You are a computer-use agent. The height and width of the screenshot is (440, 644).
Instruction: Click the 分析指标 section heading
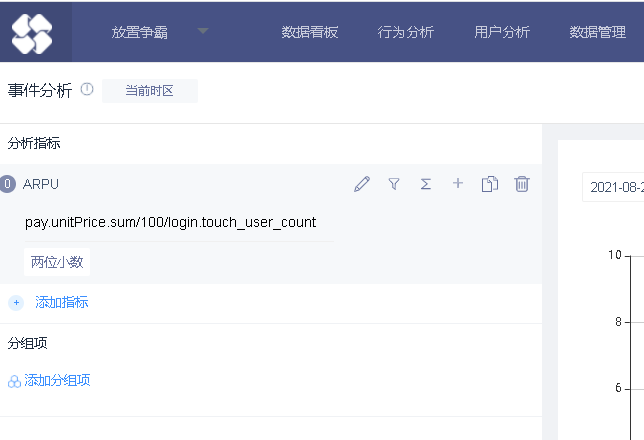34,143
